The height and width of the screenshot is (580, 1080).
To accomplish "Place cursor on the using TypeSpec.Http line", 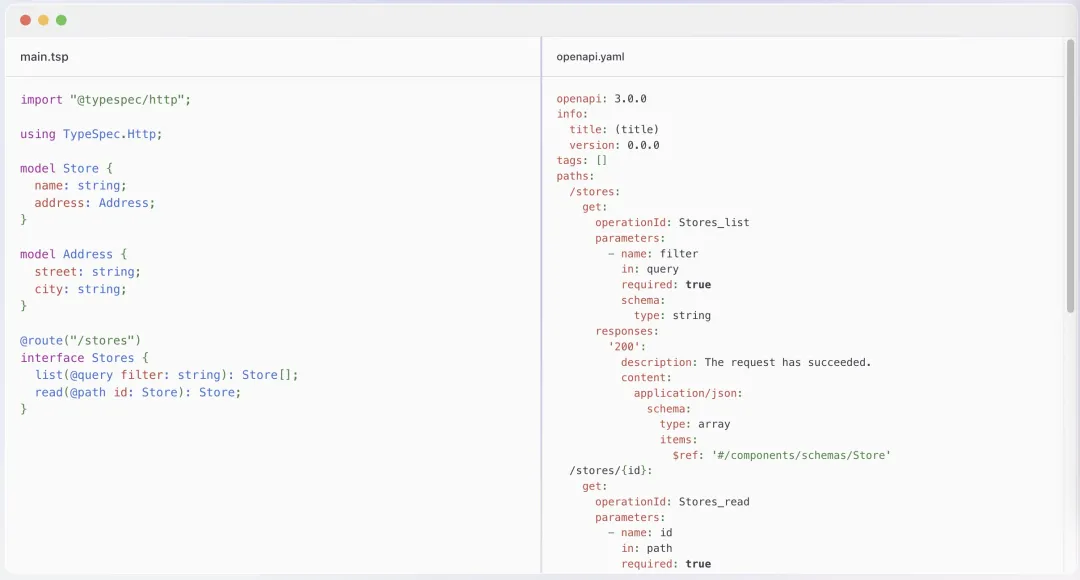I will (90, 134).
